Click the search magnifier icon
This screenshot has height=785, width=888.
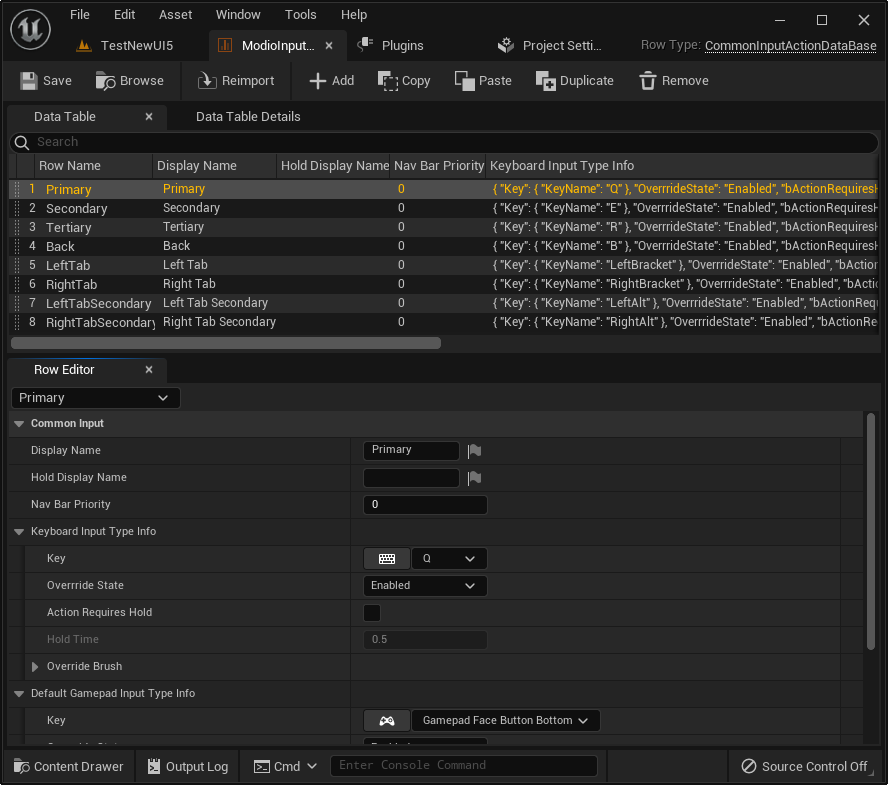click(22, 142)
